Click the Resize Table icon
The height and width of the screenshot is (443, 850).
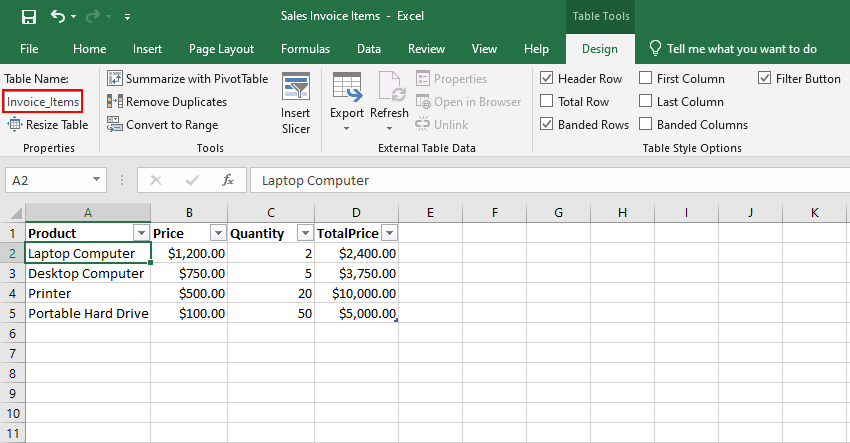pos(15,124)
